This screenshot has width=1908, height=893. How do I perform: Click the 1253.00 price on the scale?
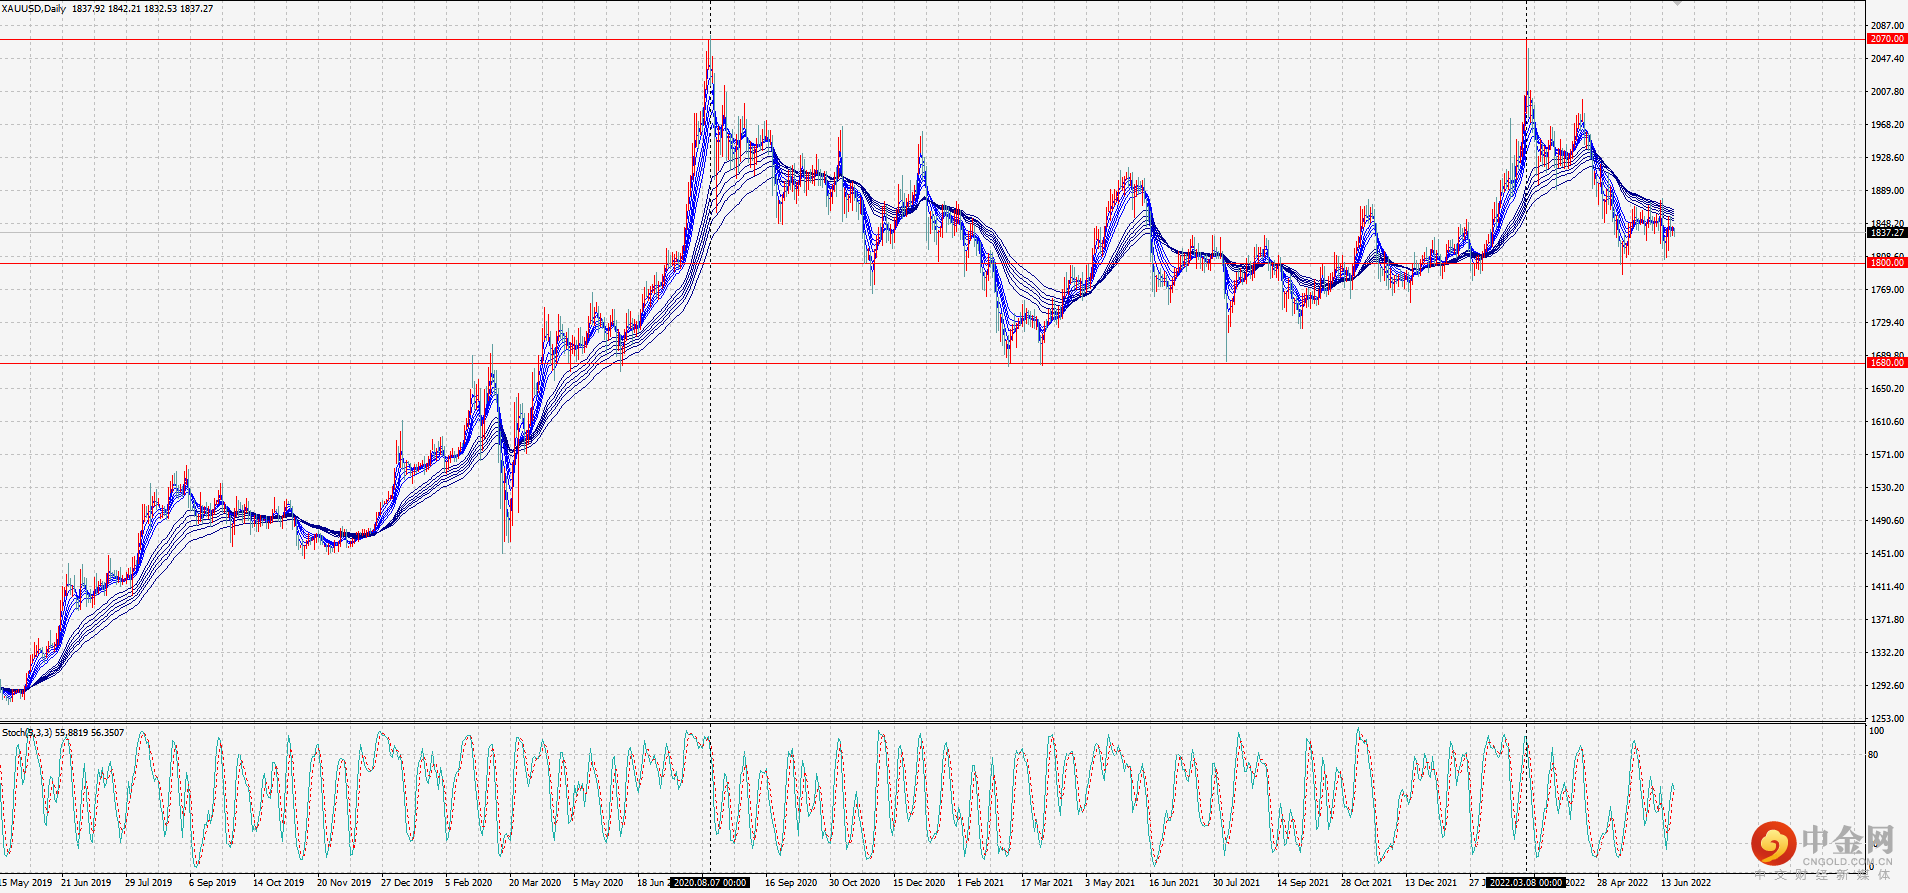click(x=1887, y=719)
